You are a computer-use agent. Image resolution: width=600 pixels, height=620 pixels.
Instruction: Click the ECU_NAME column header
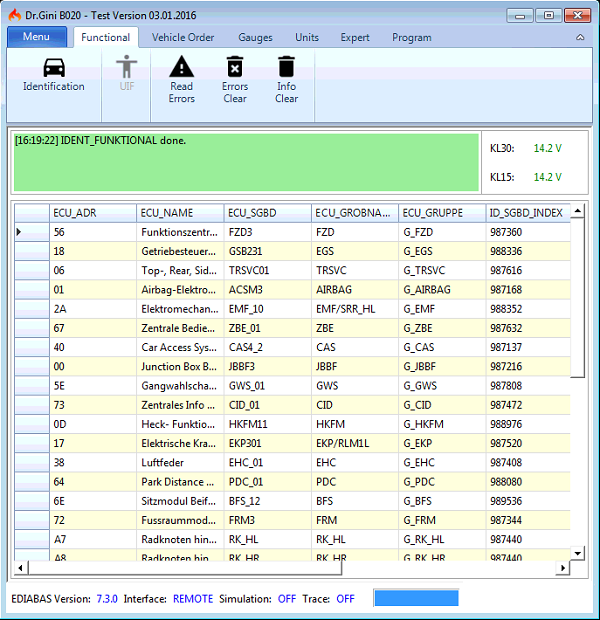tap(179, 212)
